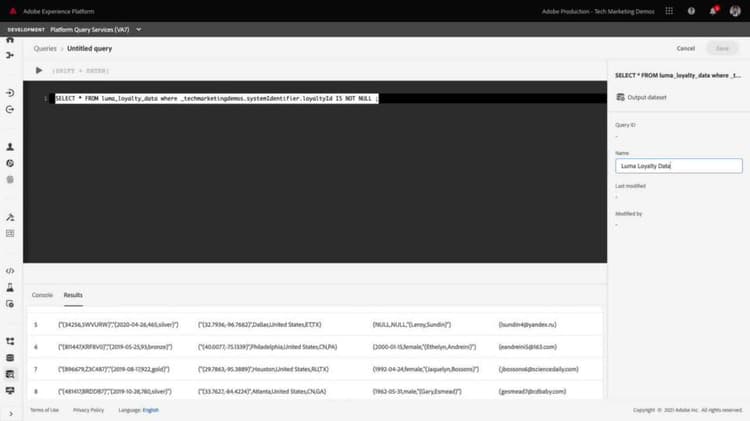Viewport: 750px width, 421px height.
Task: Open Models flask icon in sidebar
Action: point(10,287)
